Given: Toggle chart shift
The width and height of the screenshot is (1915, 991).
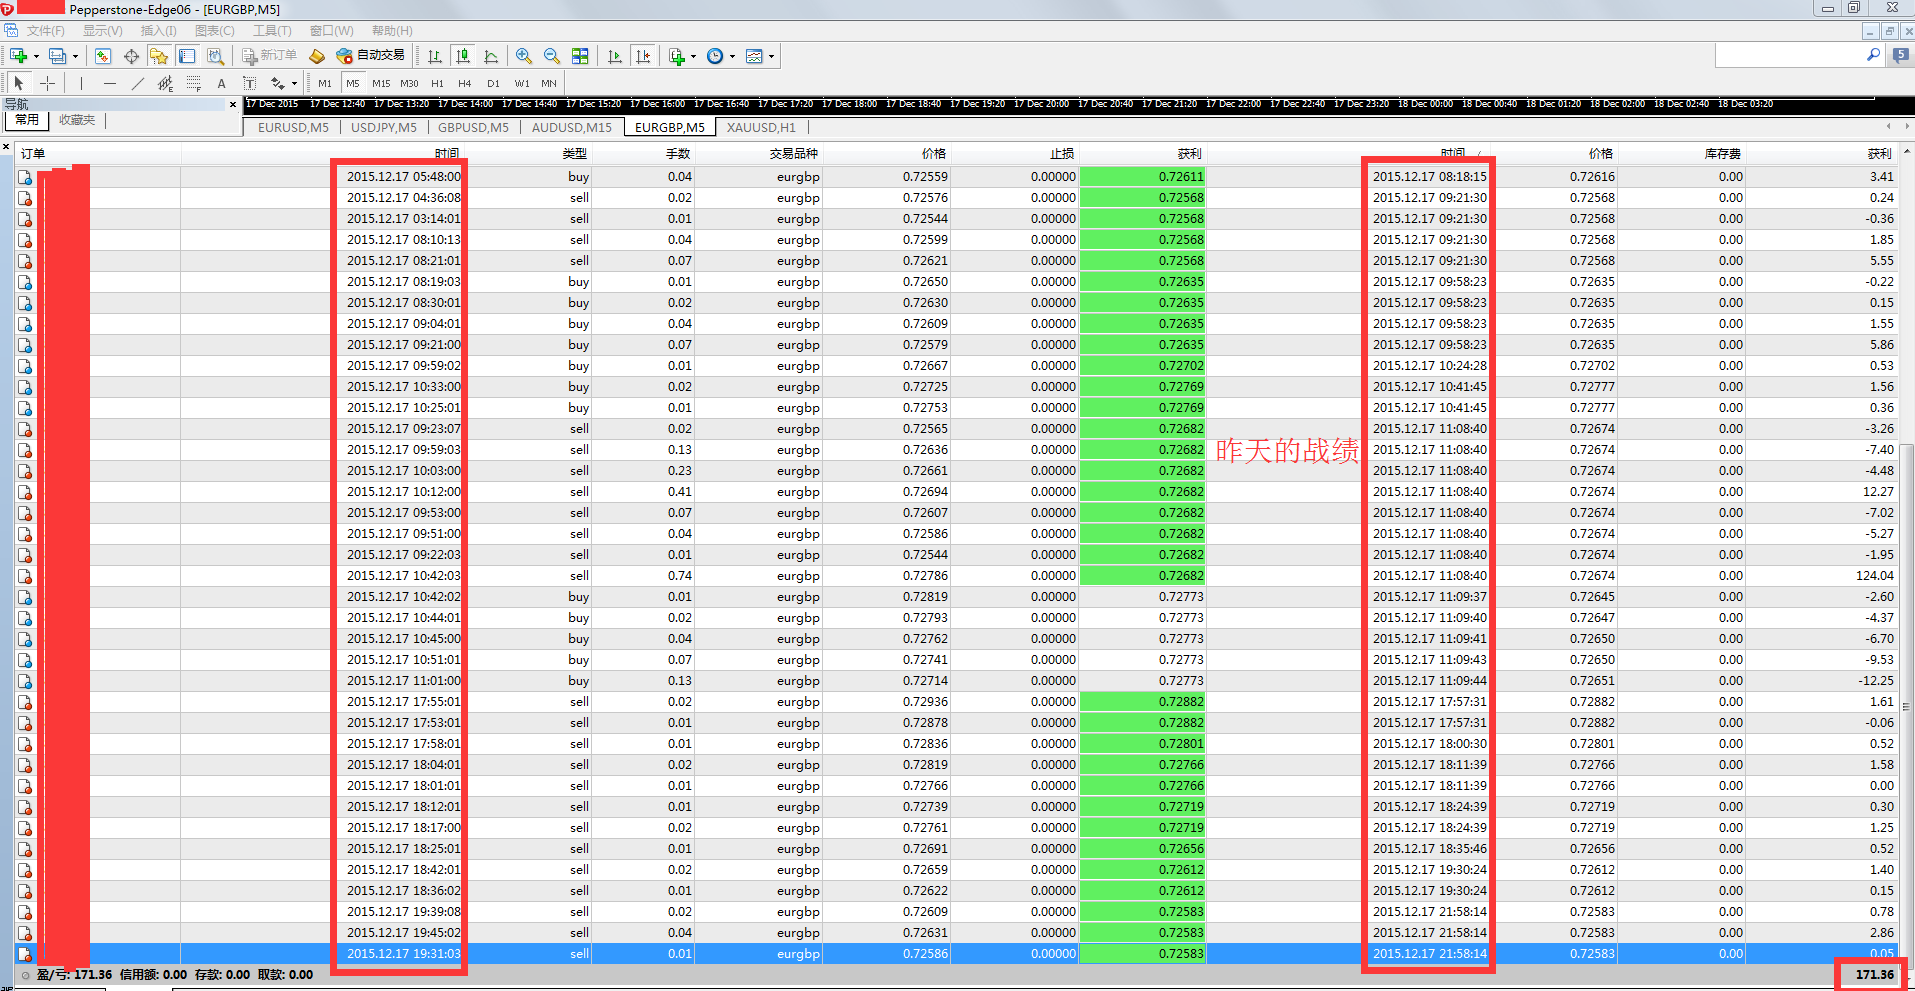Looking at the screenshot, I should (x=643, y=56).
